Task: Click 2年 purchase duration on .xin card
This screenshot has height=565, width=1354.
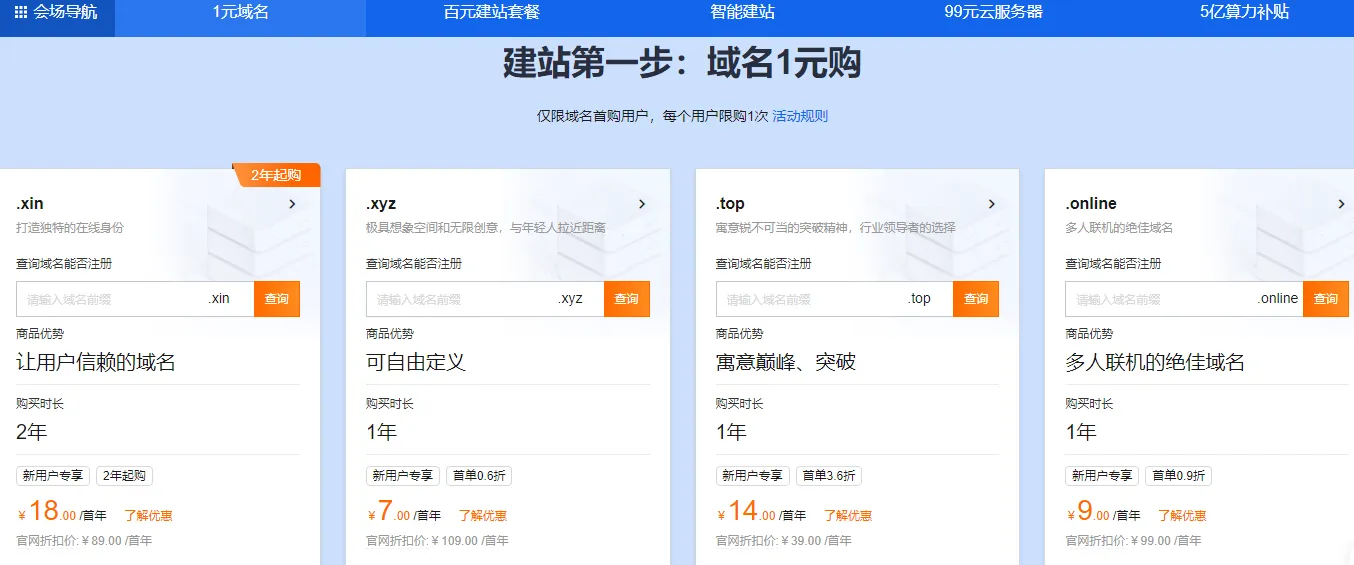Action: pos(32,432)
